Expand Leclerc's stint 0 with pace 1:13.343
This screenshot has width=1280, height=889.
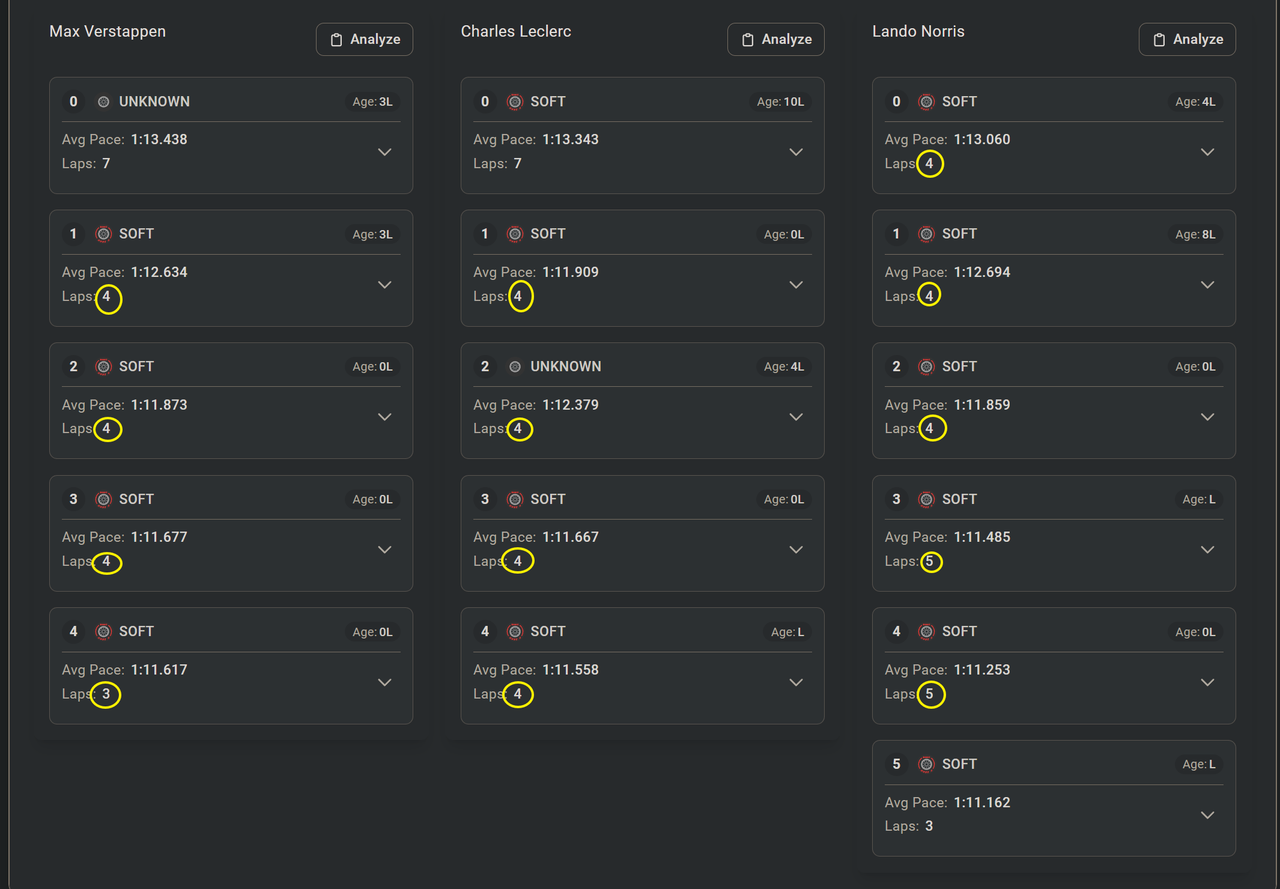tap(796, 152)
